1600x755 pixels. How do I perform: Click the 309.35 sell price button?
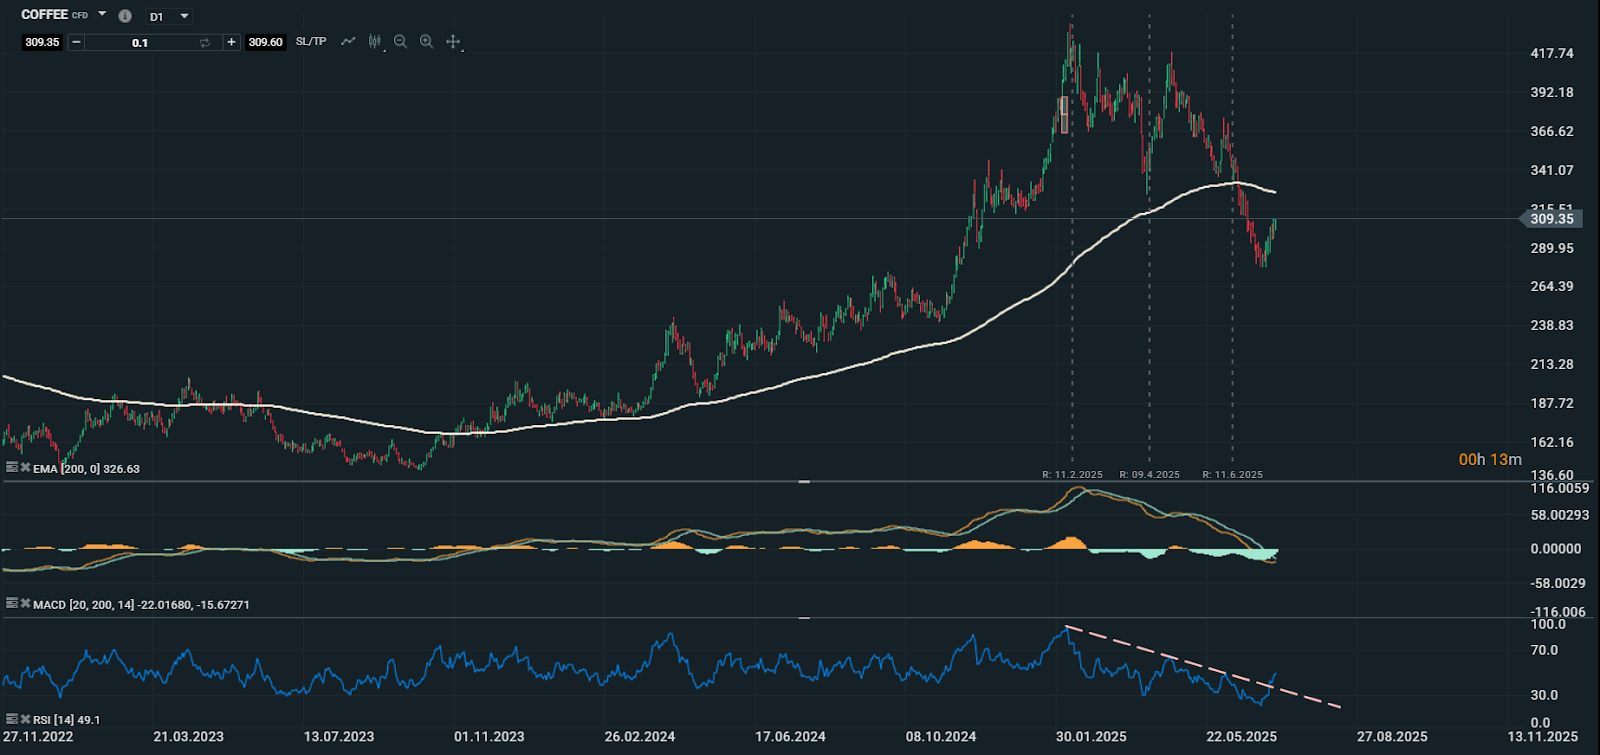coord(42,42)
